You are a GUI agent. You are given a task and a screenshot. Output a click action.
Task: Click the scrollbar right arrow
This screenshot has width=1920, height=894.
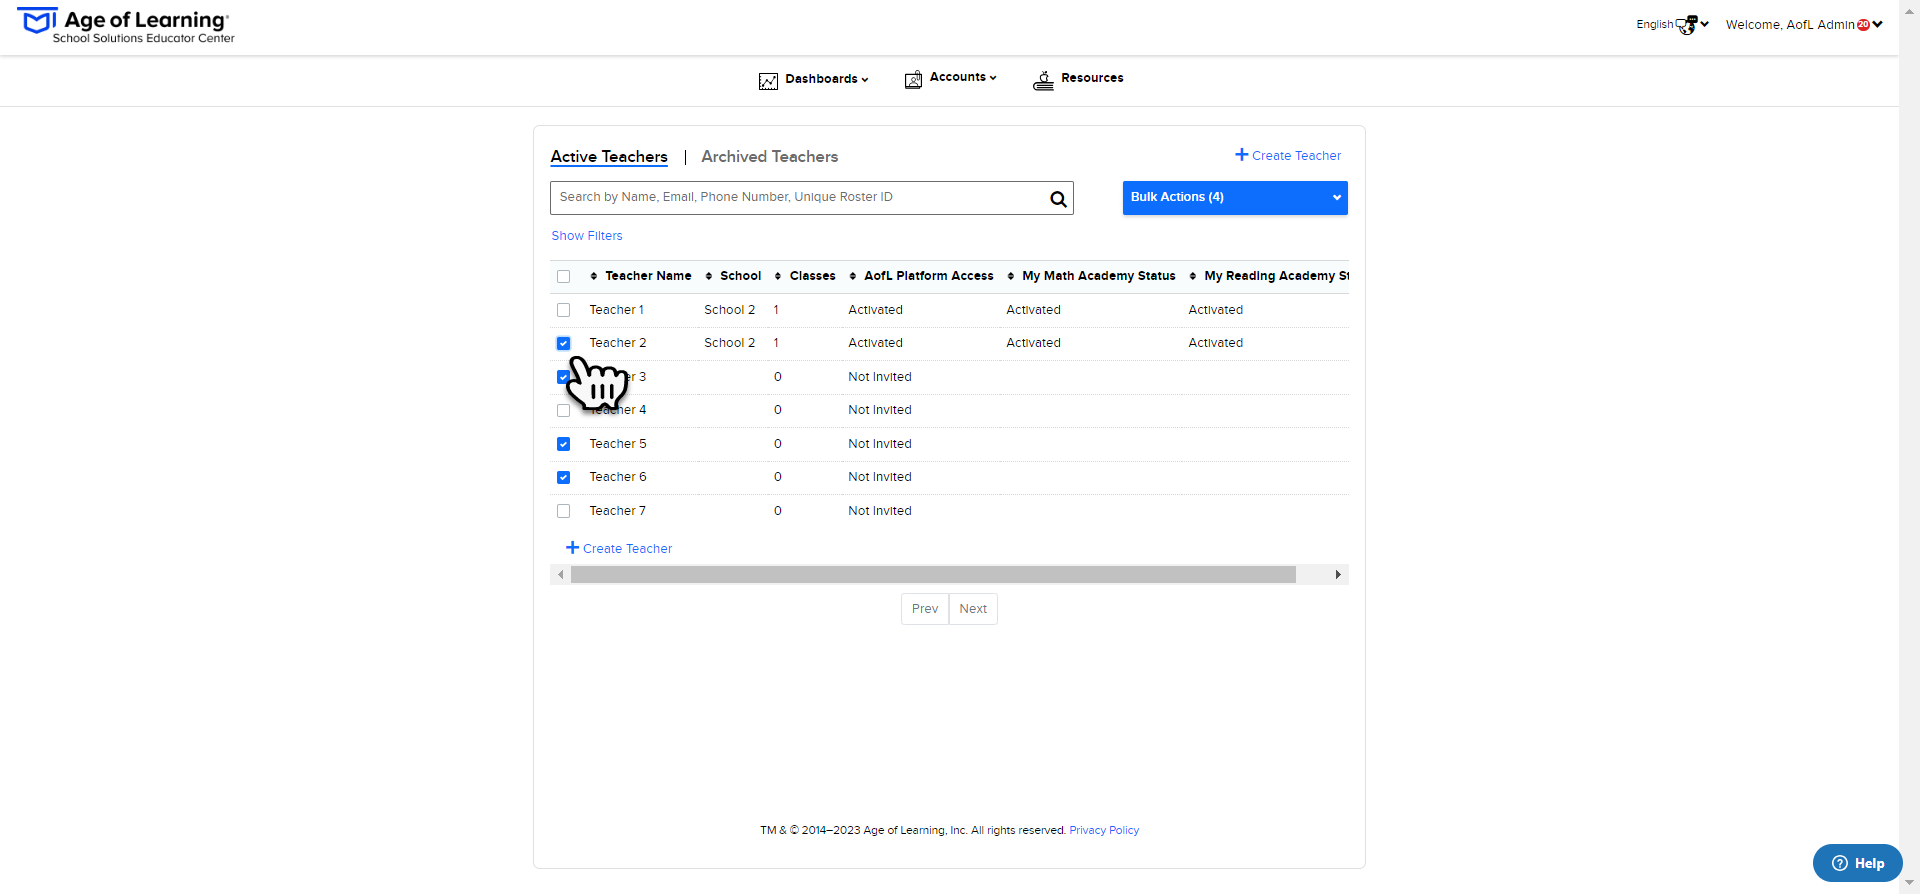[1338, 575]
